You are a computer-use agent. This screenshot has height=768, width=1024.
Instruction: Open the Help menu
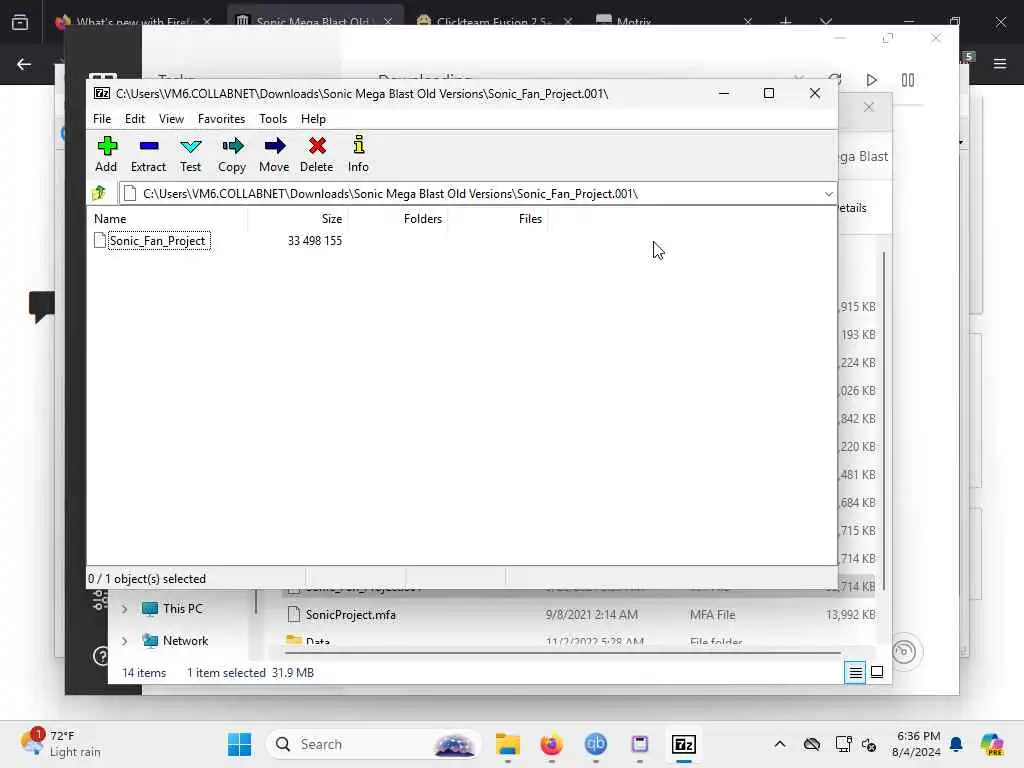point(313,119)
